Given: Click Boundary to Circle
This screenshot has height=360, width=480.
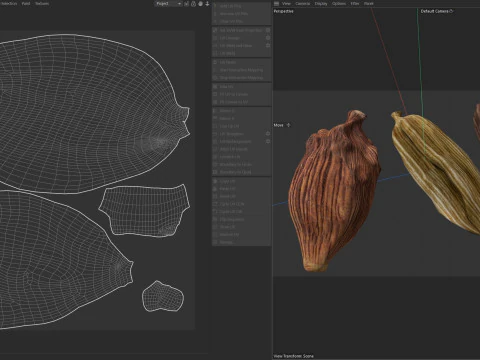Looking at the screenshot, I should (241, 164).
